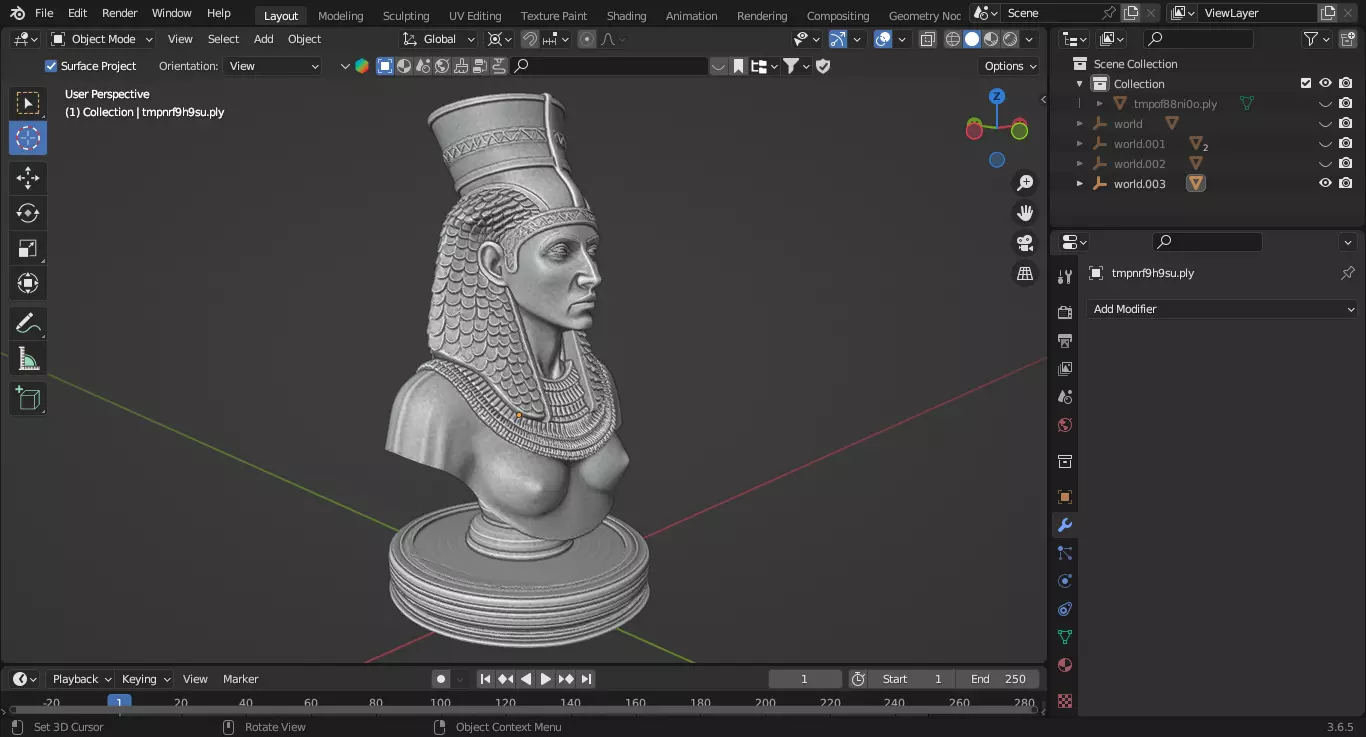The width and height of the screenshot is (1366, 737).
Task: Open the Modifiers properties tab
Action: tap(1065, 525)
